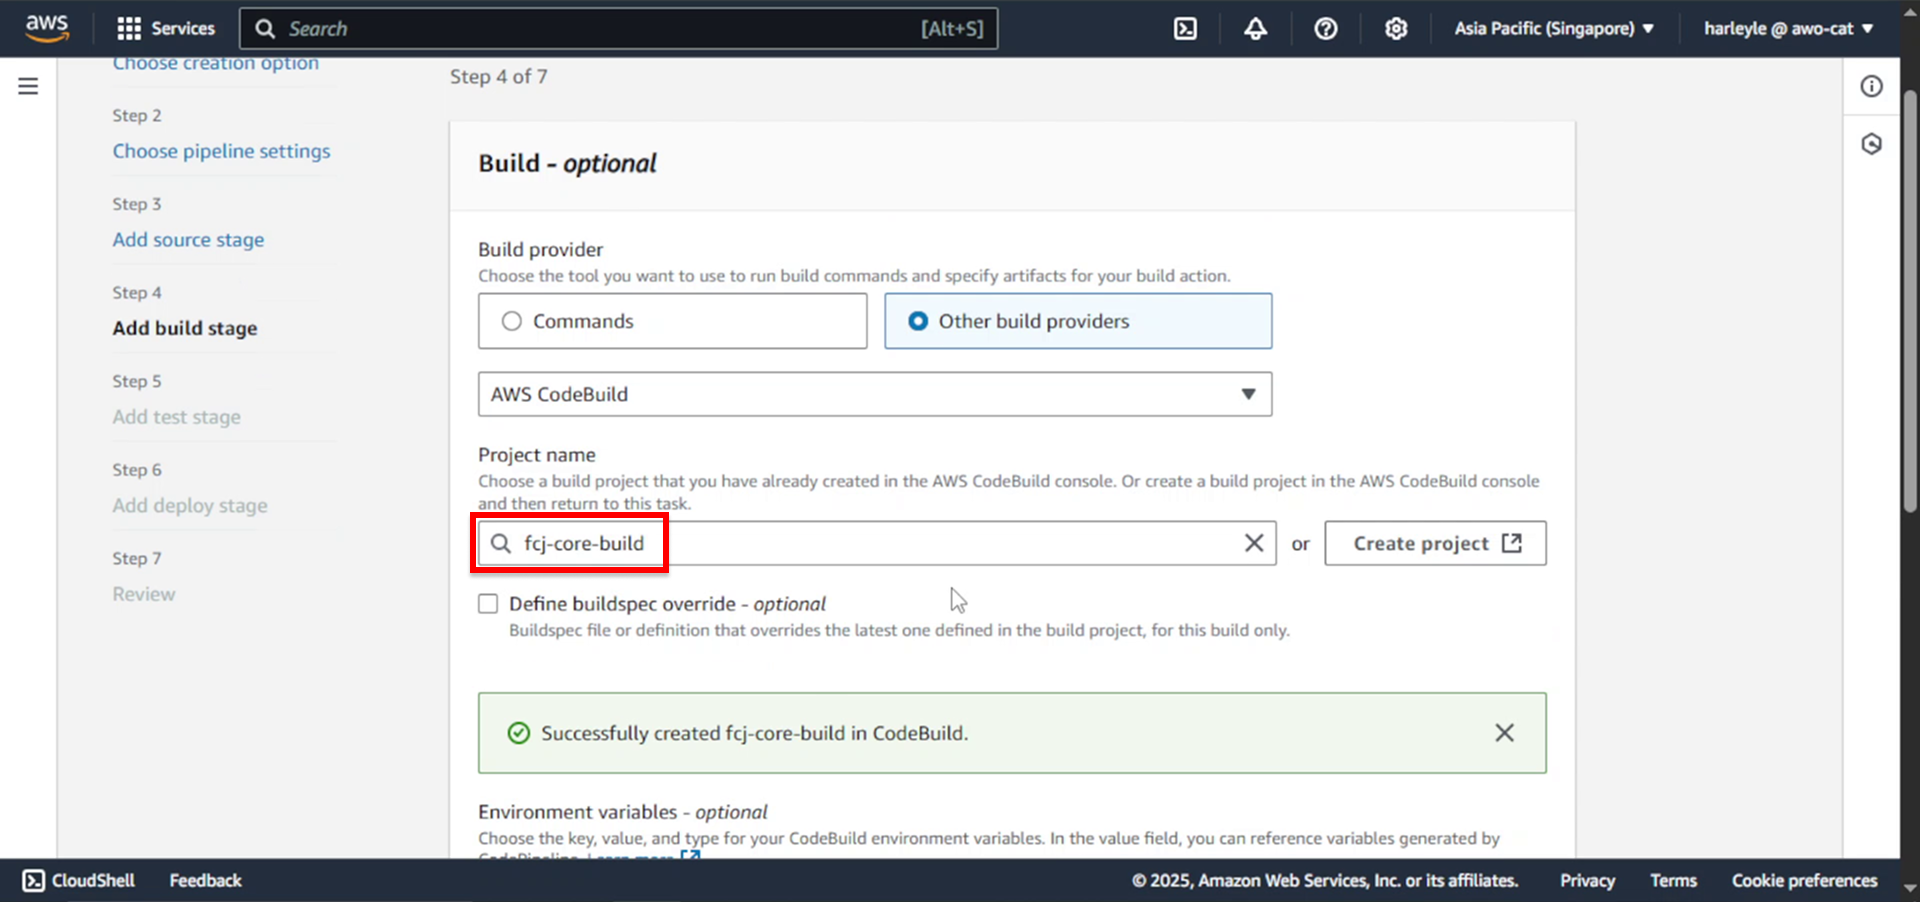Open the Privacy footer link
This screenshot has height=902, width=1920.
(x=1587, y=880)
